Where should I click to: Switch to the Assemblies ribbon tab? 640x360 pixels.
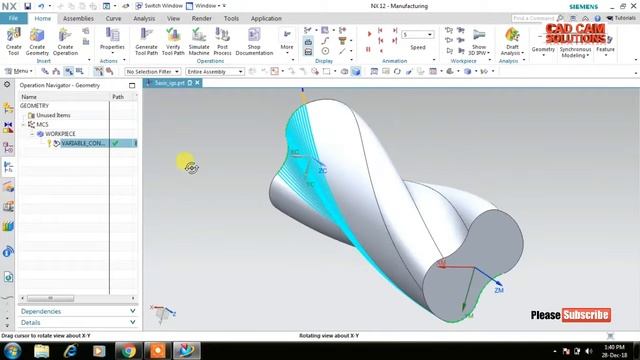tap(78, 18)
